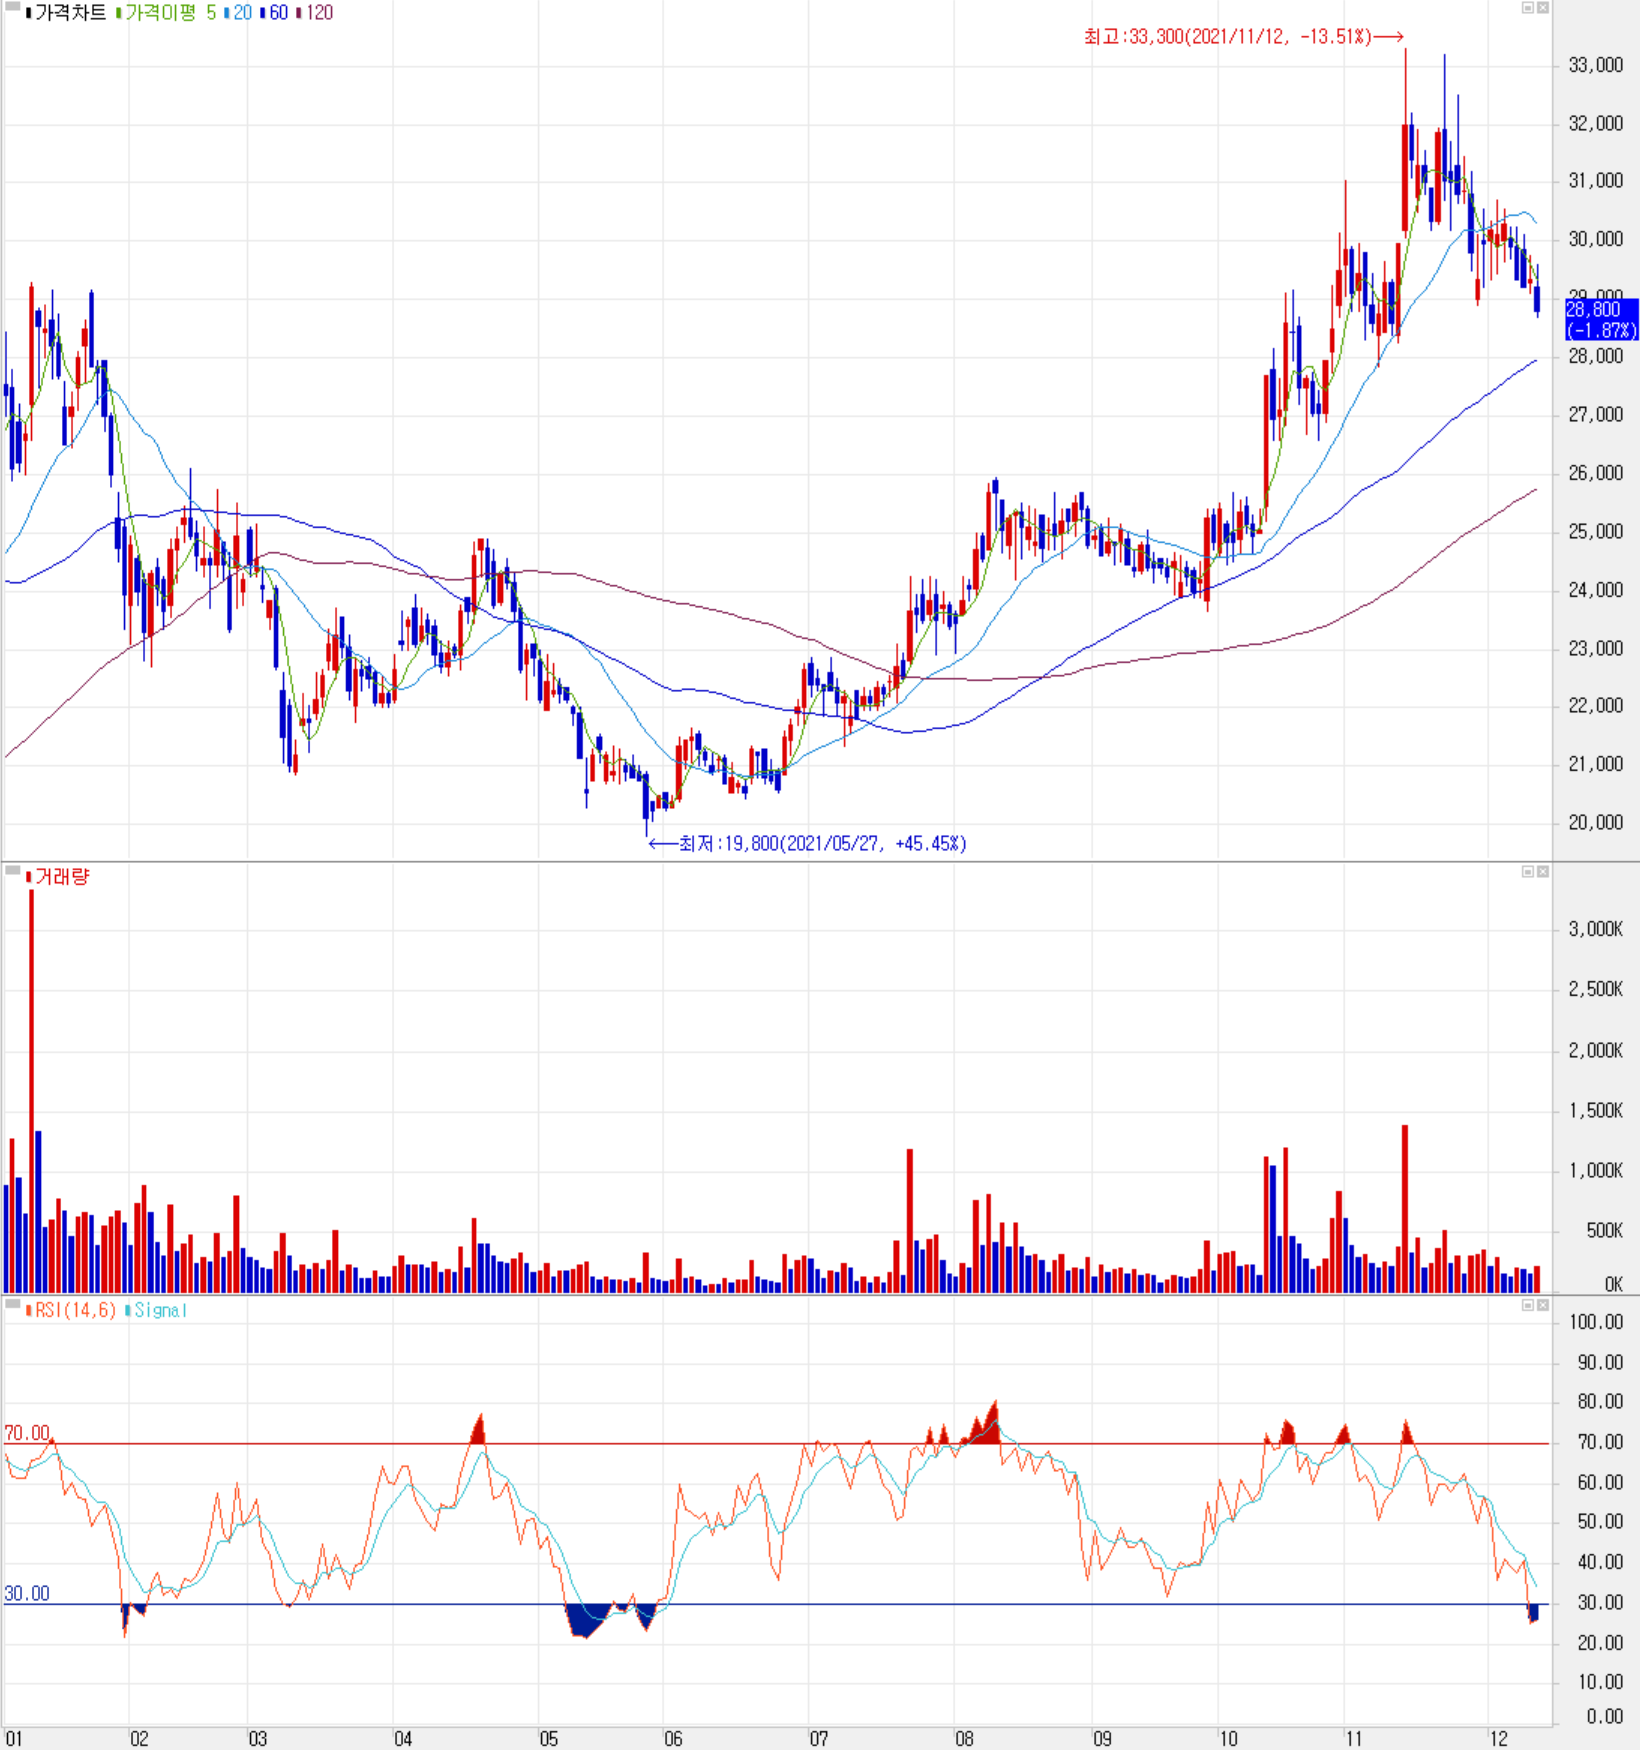Close the price chart panel

1543,8
